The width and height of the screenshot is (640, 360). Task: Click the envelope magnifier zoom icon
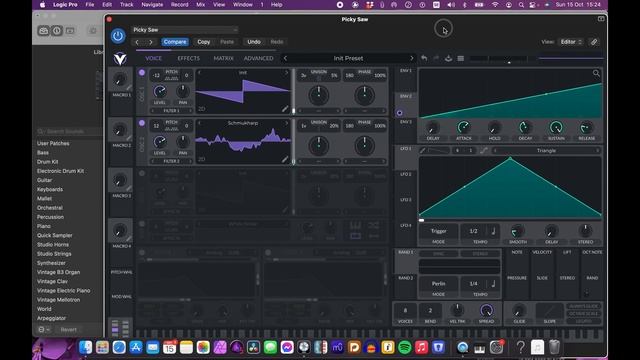[x=596, y=73]
